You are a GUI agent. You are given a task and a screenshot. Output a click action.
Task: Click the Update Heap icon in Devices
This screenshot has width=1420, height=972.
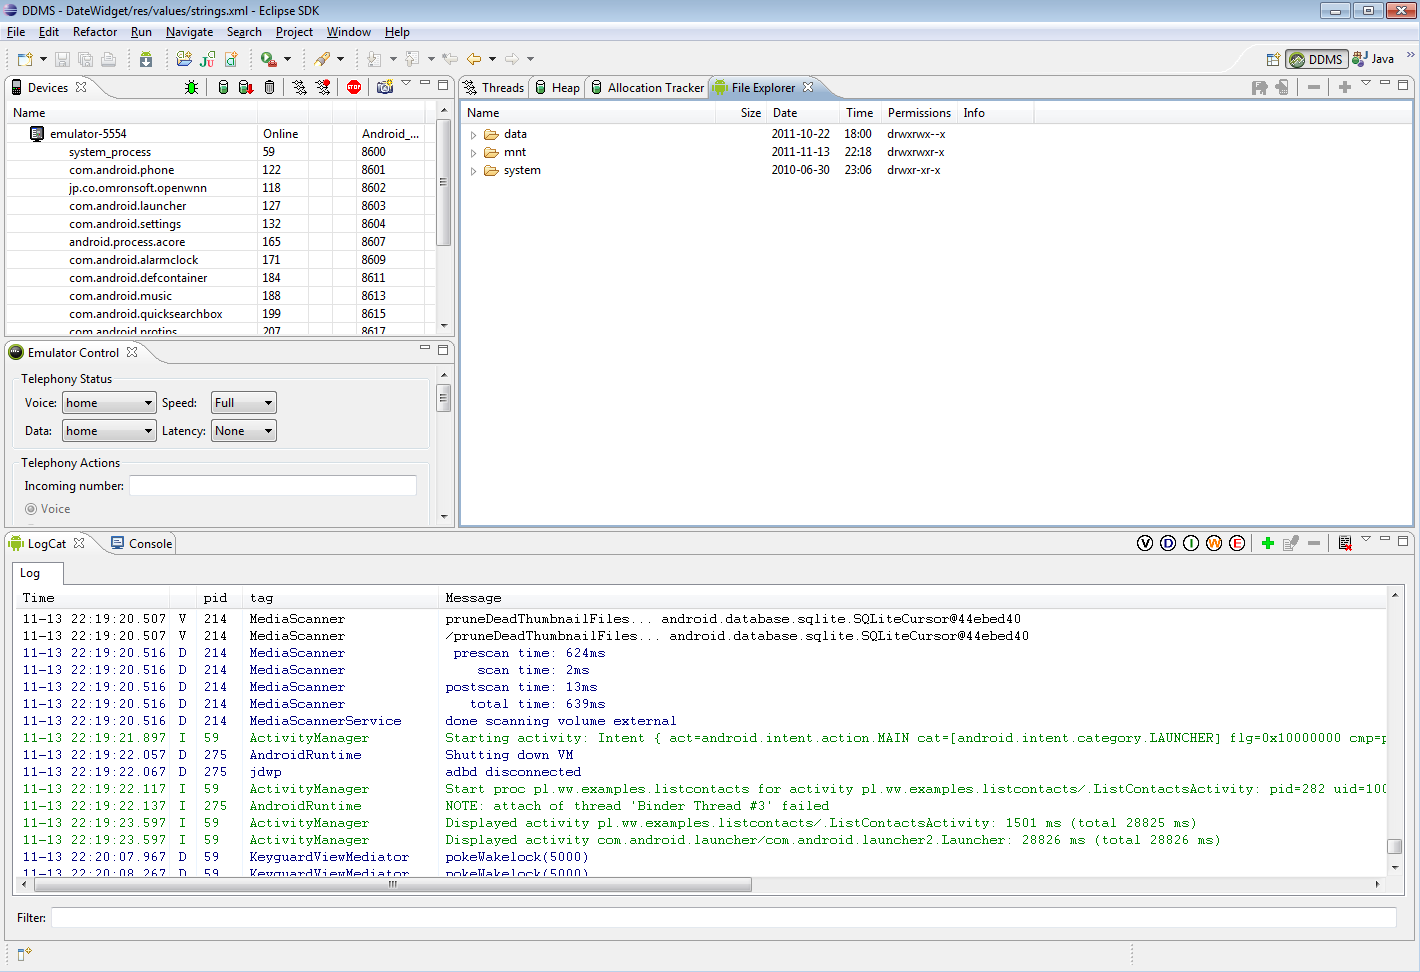[x=223, y=88]
